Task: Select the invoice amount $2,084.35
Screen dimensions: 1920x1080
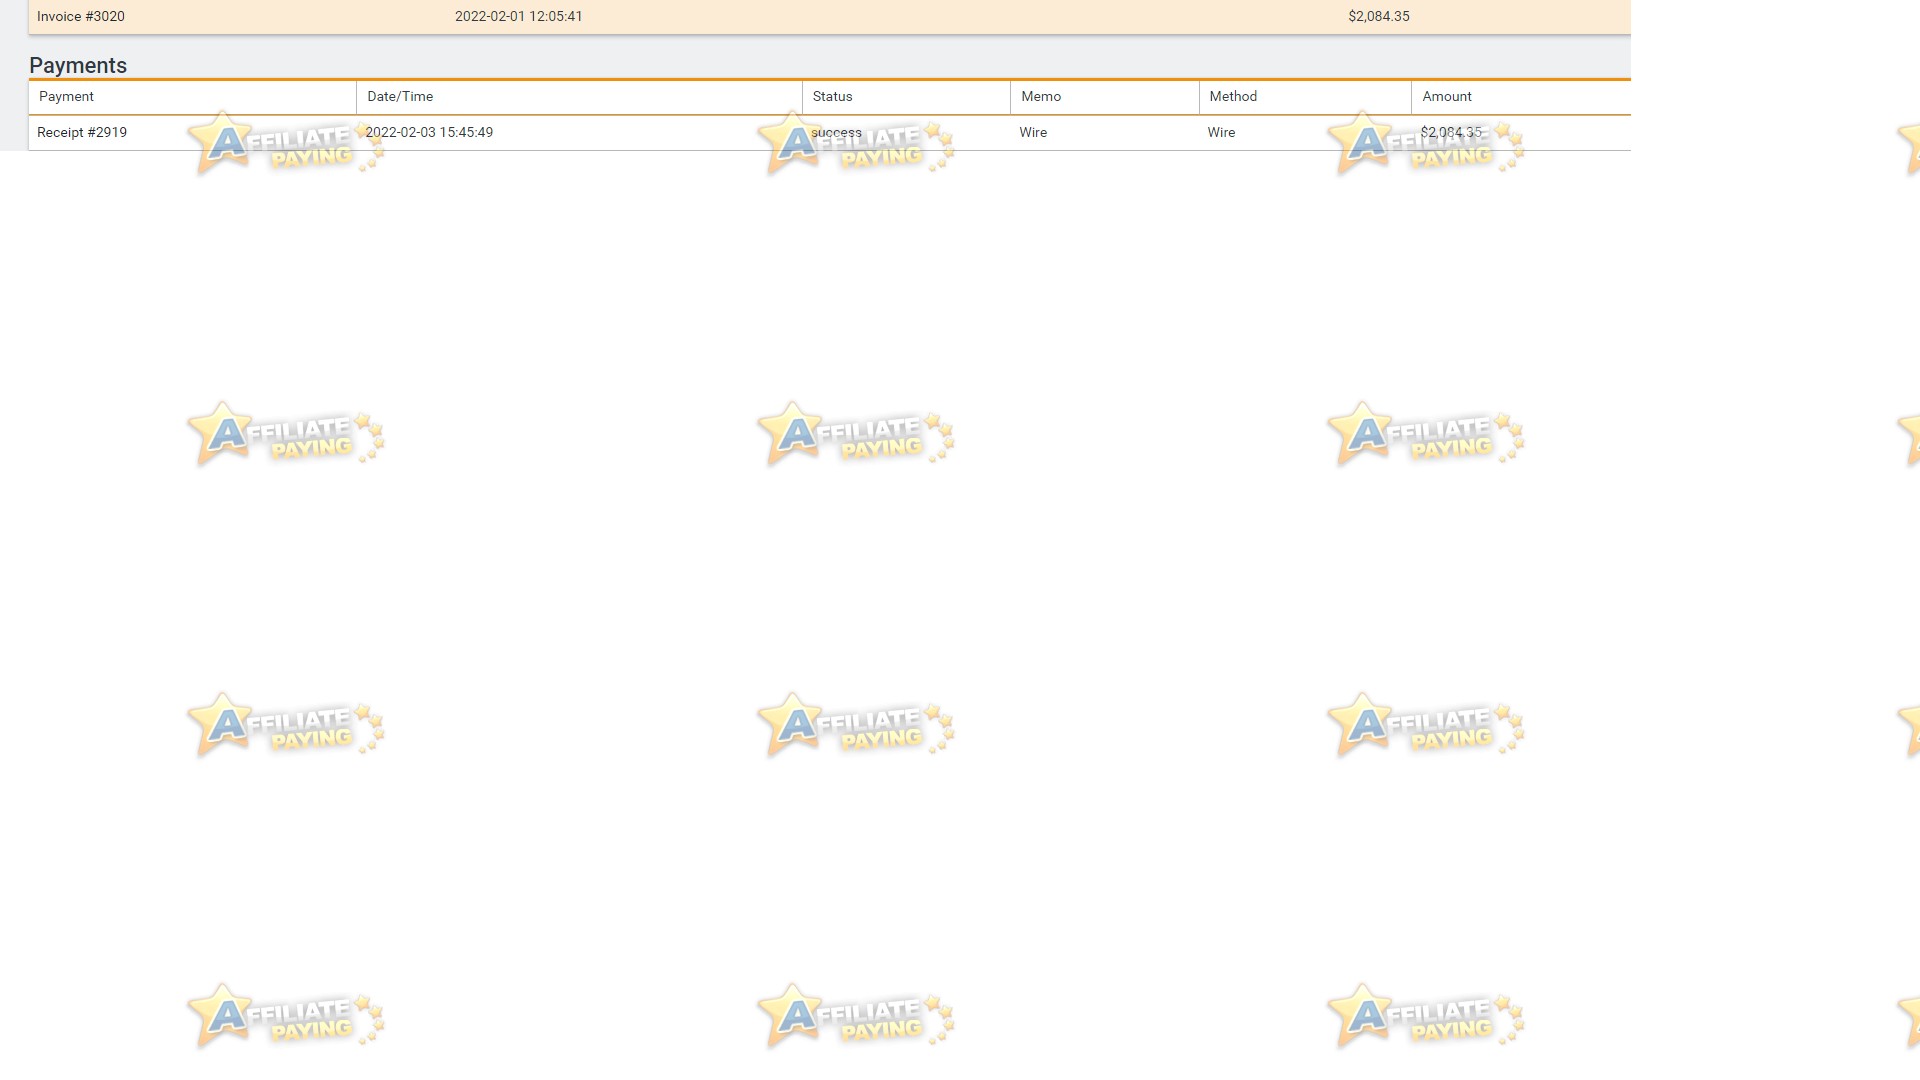Action: click(1379, 17)
